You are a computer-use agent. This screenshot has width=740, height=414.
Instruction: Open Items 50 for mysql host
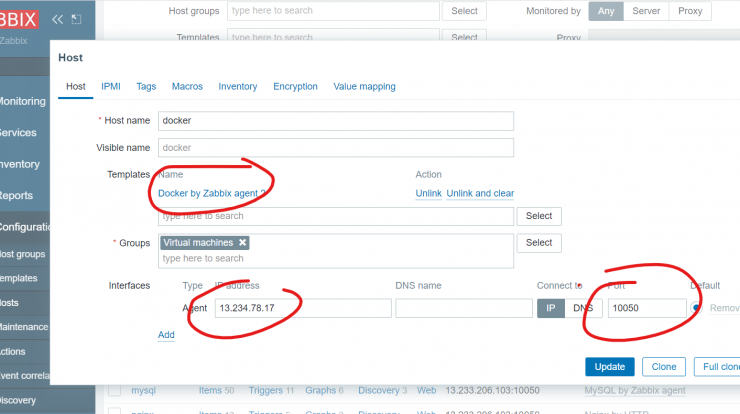coord(216,390)
